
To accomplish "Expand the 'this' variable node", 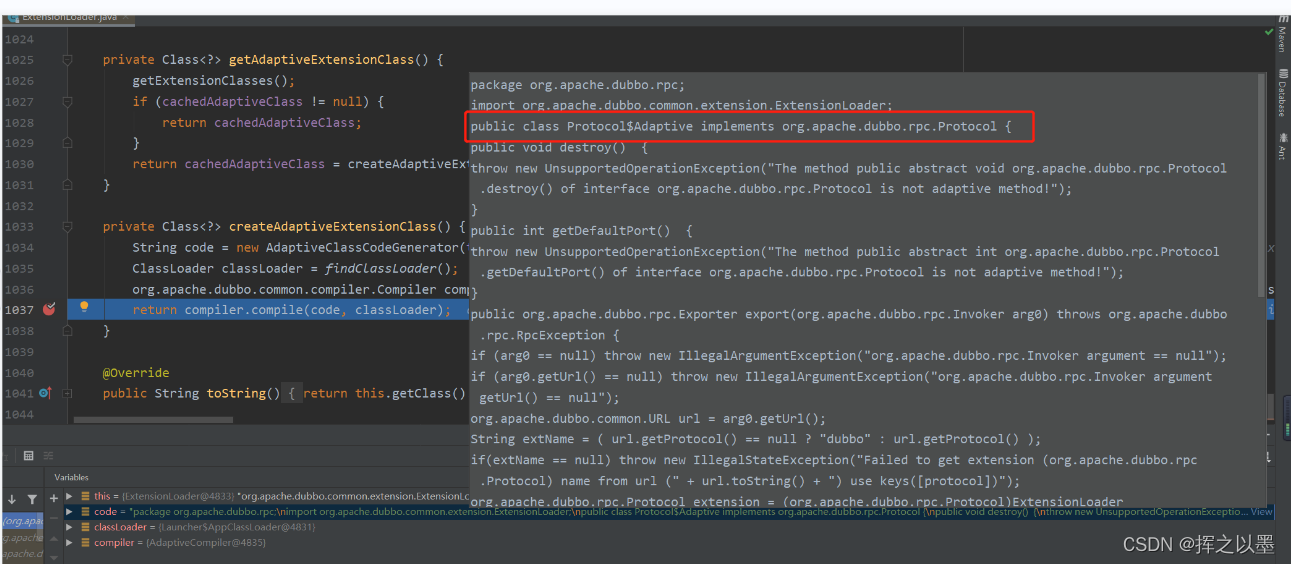I will coord(69,496).
